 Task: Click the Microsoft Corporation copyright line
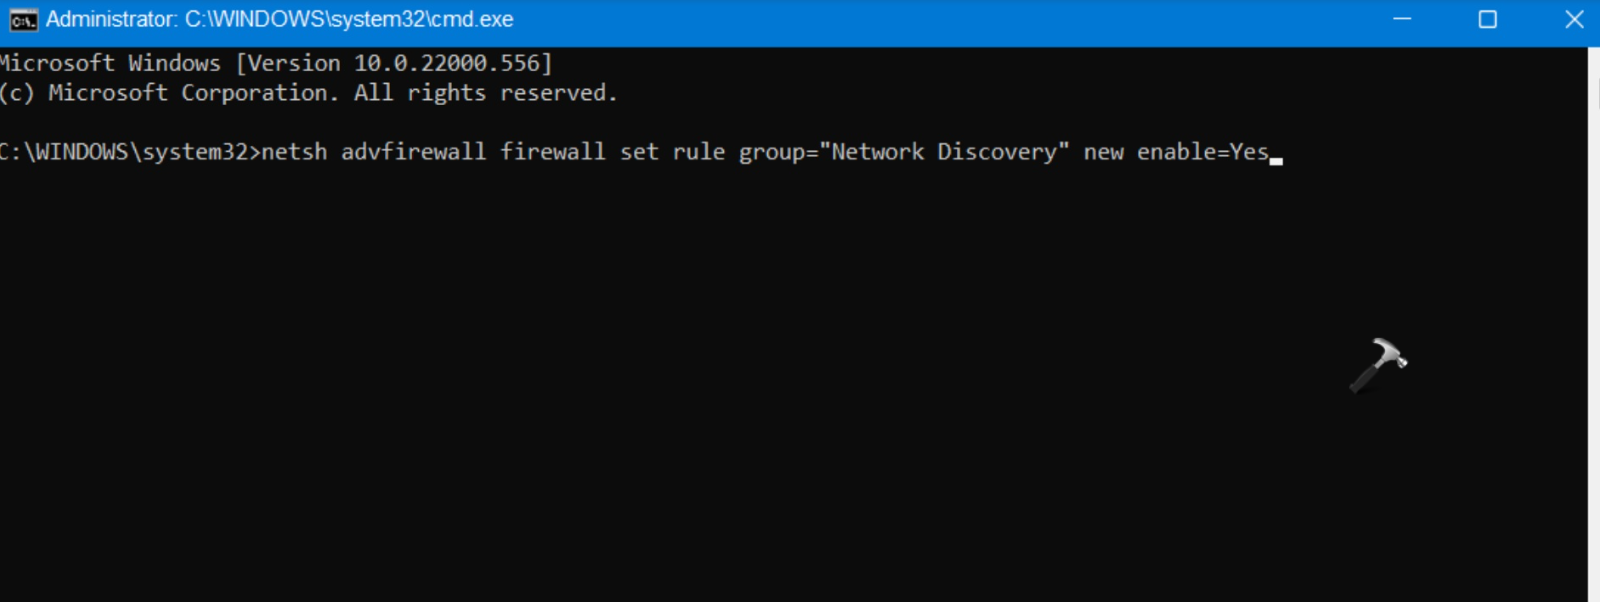(x=308, y=93)
